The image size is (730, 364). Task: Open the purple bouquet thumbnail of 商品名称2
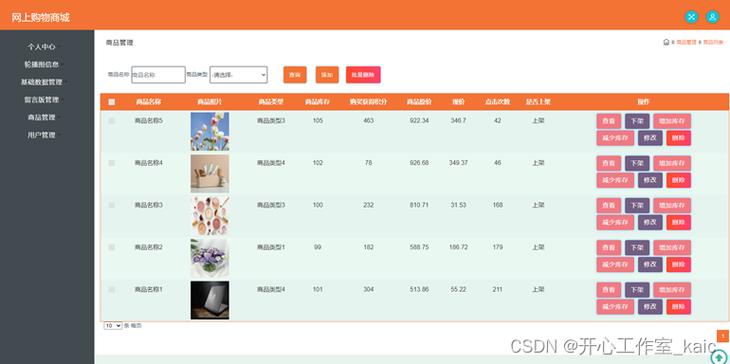pyautogui.click(x=210, y=258)
